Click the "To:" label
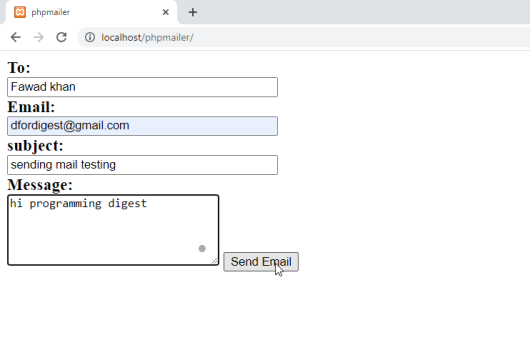 click(19, 68)
